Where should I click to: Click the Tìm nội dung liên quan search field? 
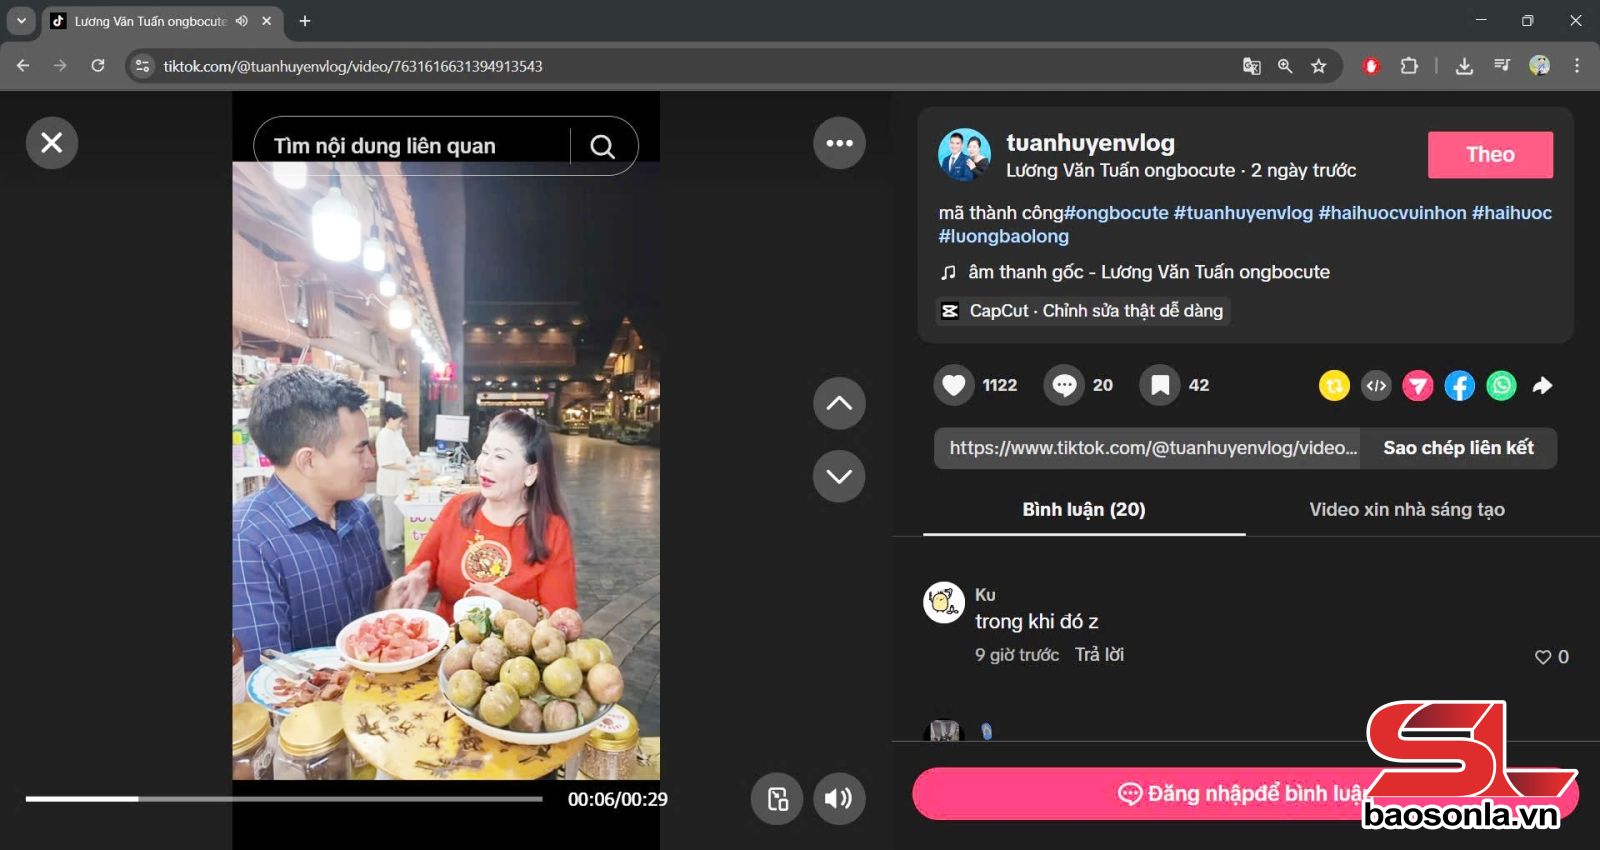[x=410, y=146]
